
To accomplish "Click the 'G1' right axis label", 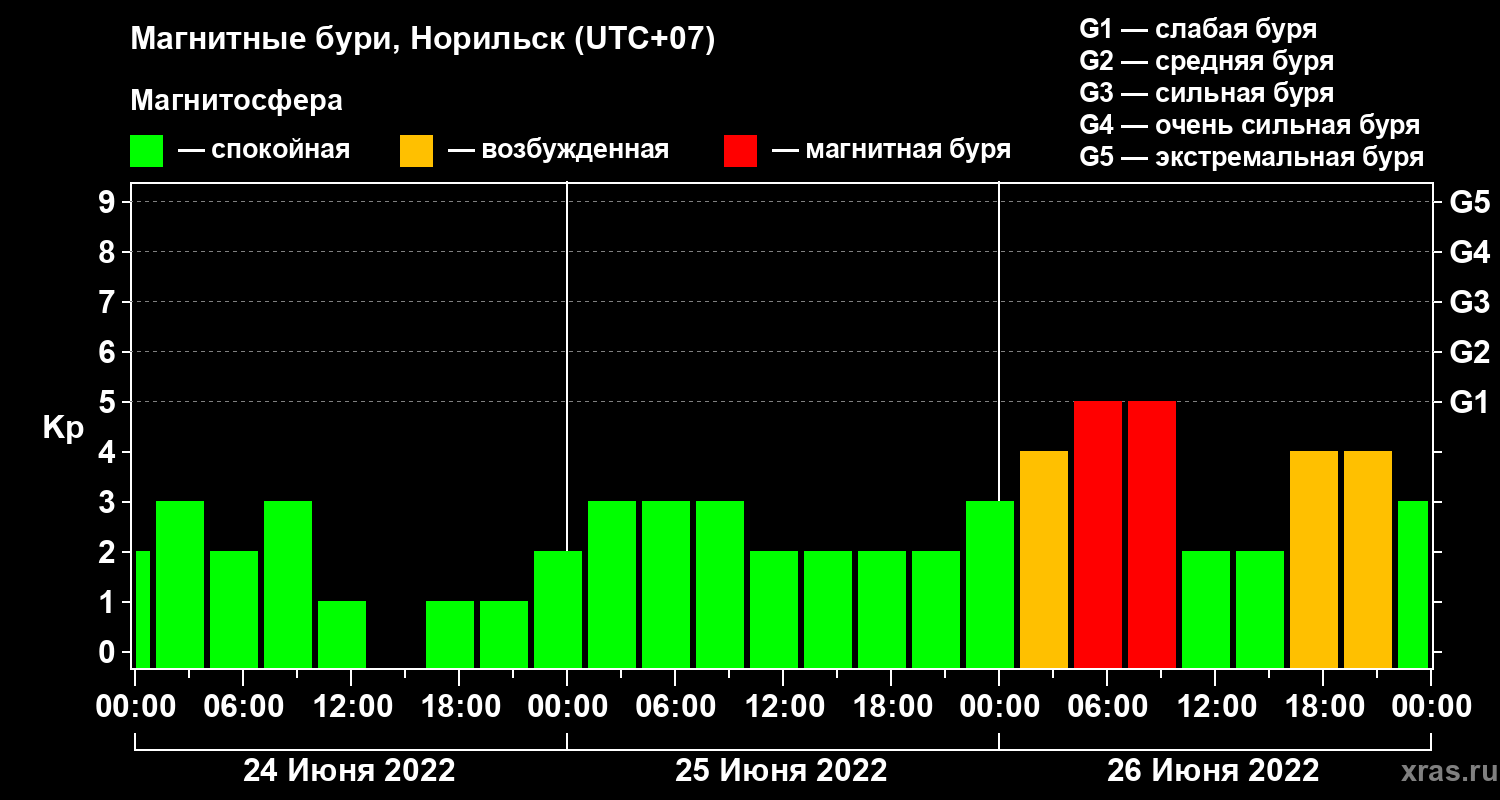I will tap(1469, 403).
